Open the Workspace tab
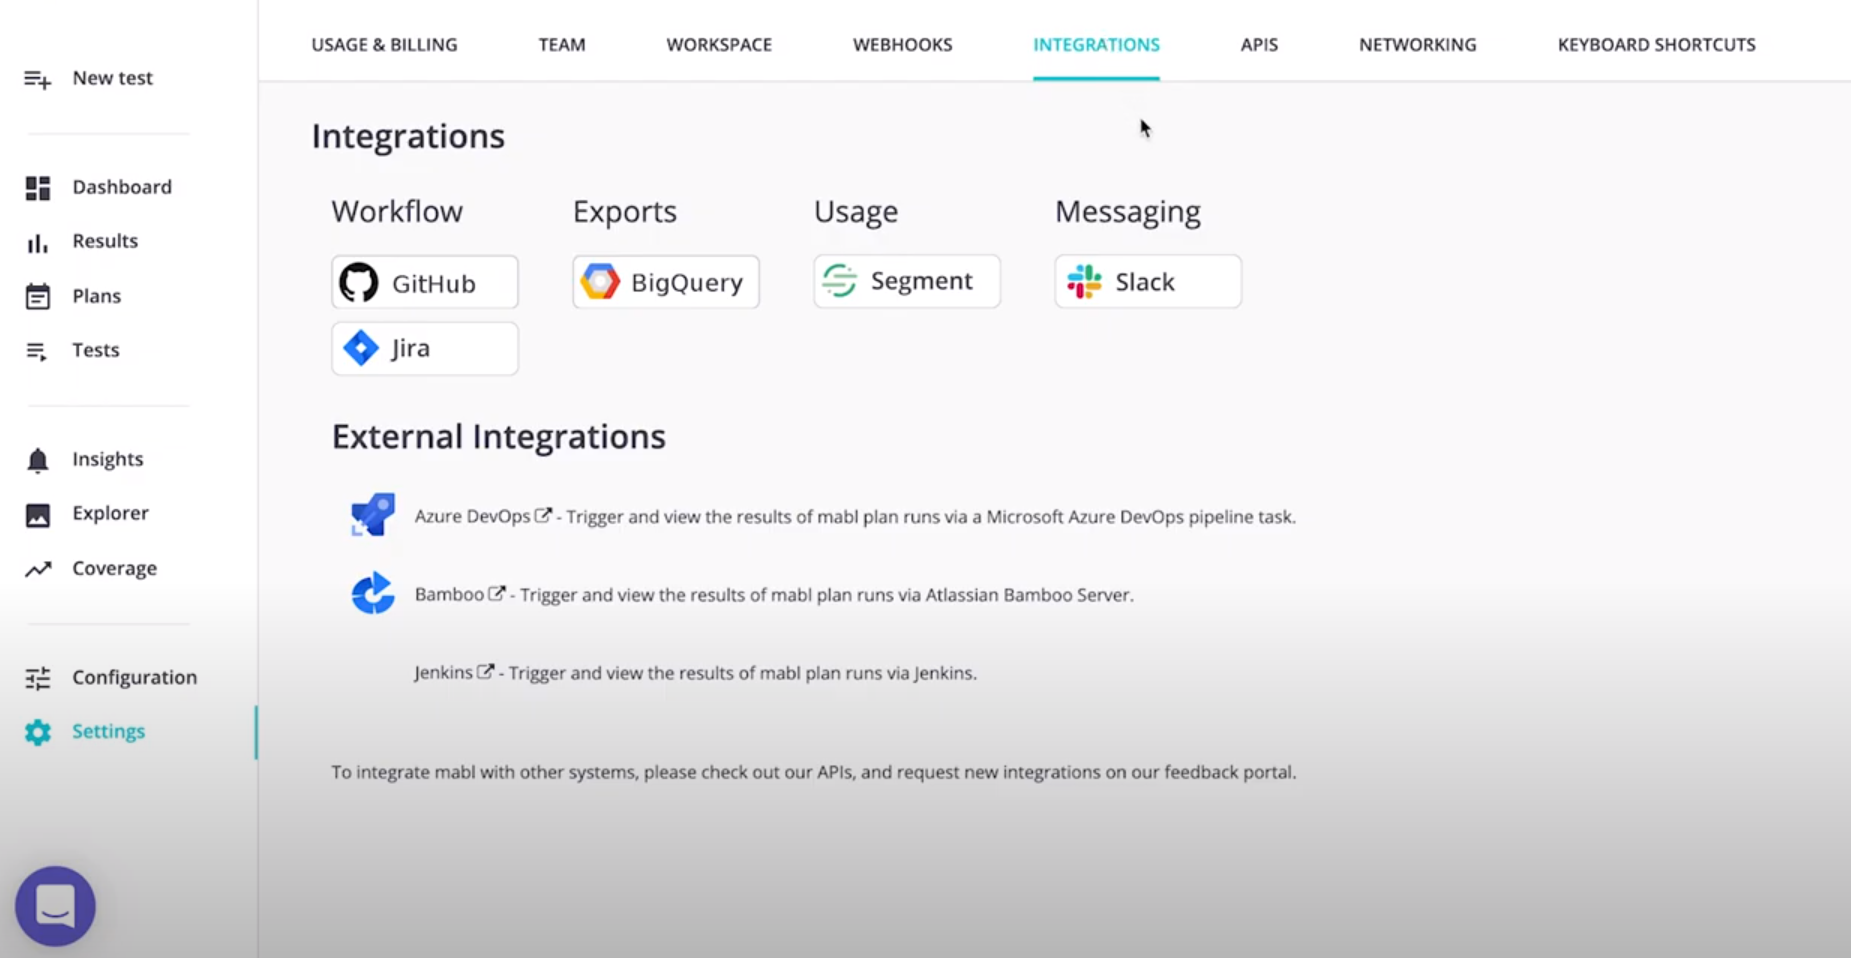 point(719,44)
